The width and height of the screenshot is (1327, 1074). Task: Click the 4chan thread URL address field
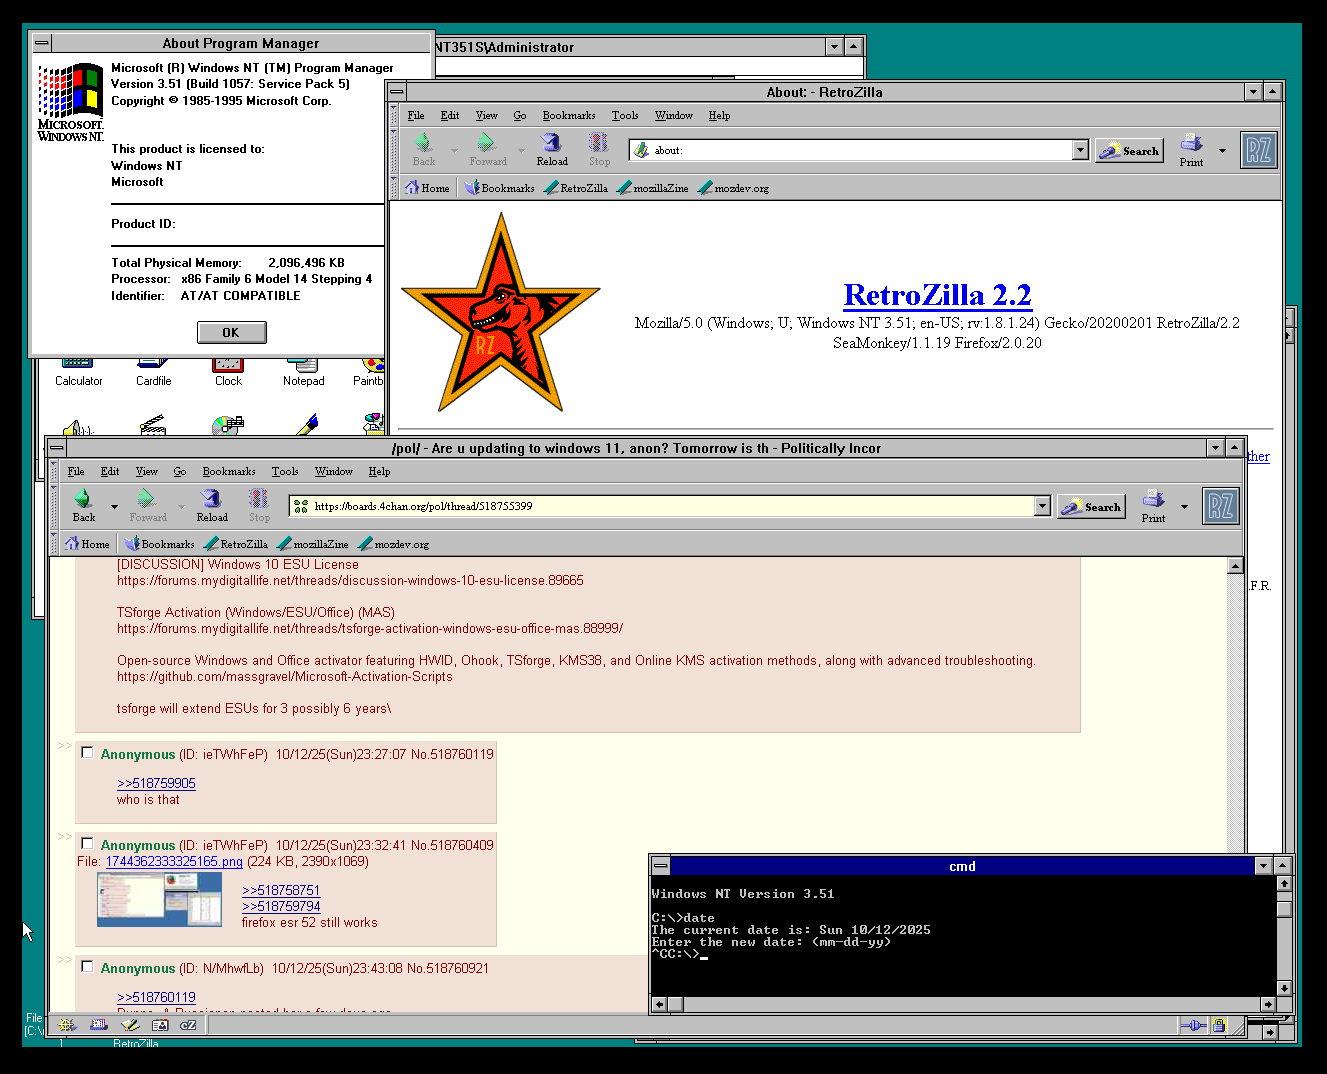[662, 506]
